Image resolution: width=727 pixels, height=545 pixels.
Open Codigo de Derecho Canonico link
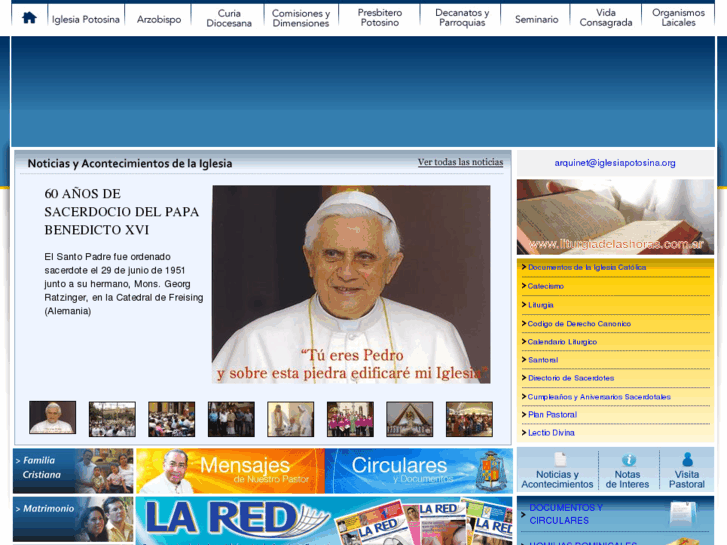point(579,324)
